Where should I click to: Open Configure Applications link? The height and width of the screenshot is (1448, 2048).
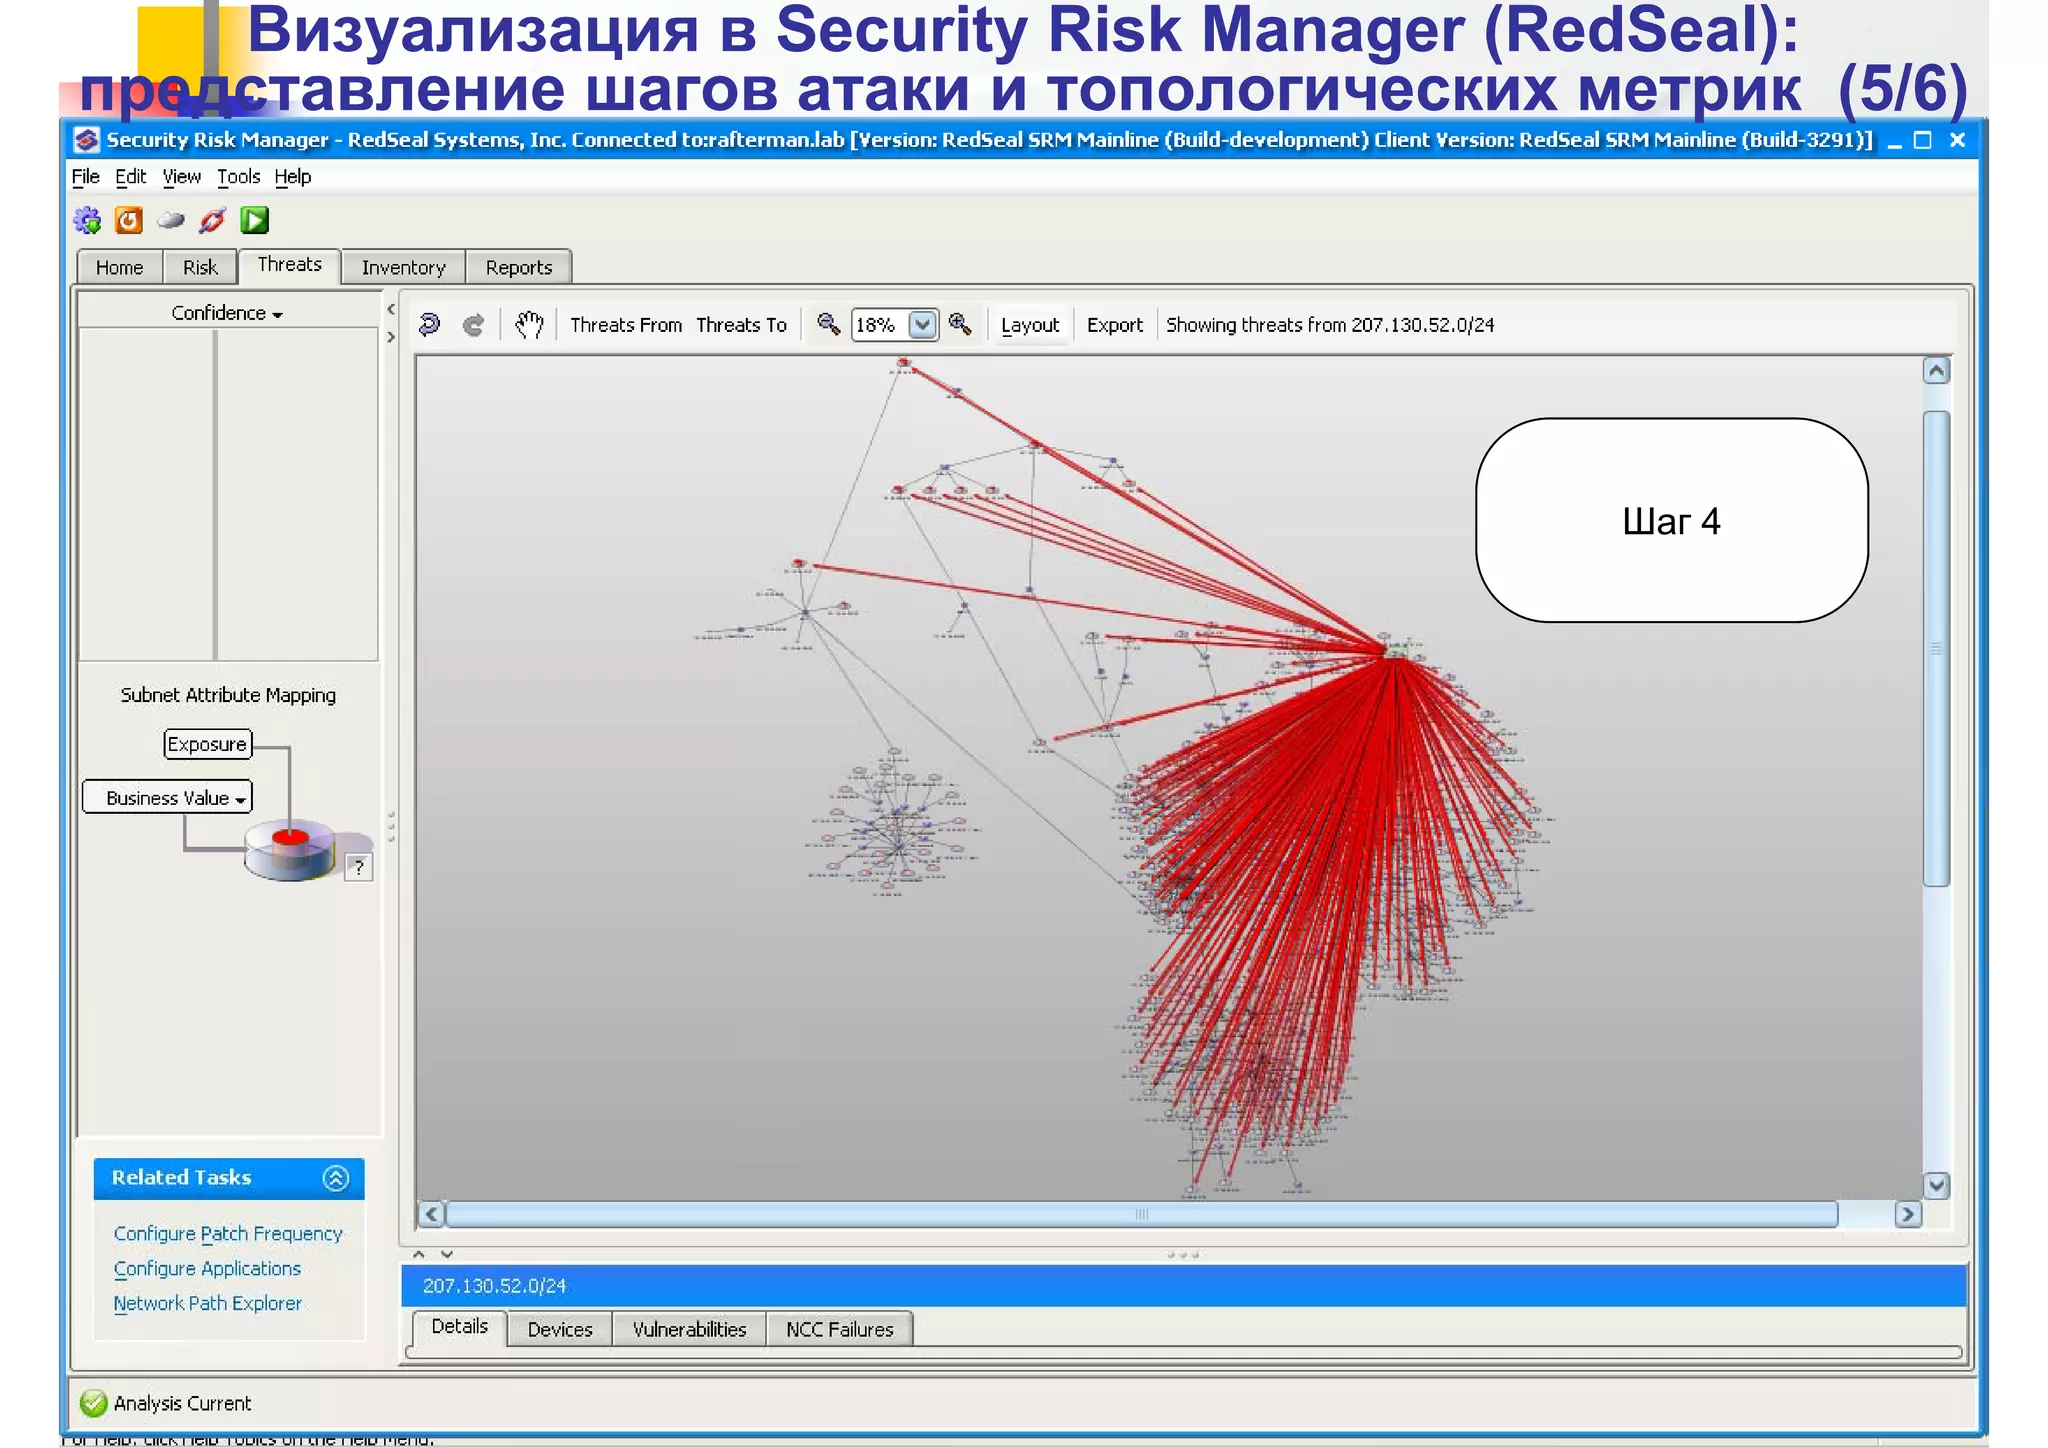pos(207,1268)
